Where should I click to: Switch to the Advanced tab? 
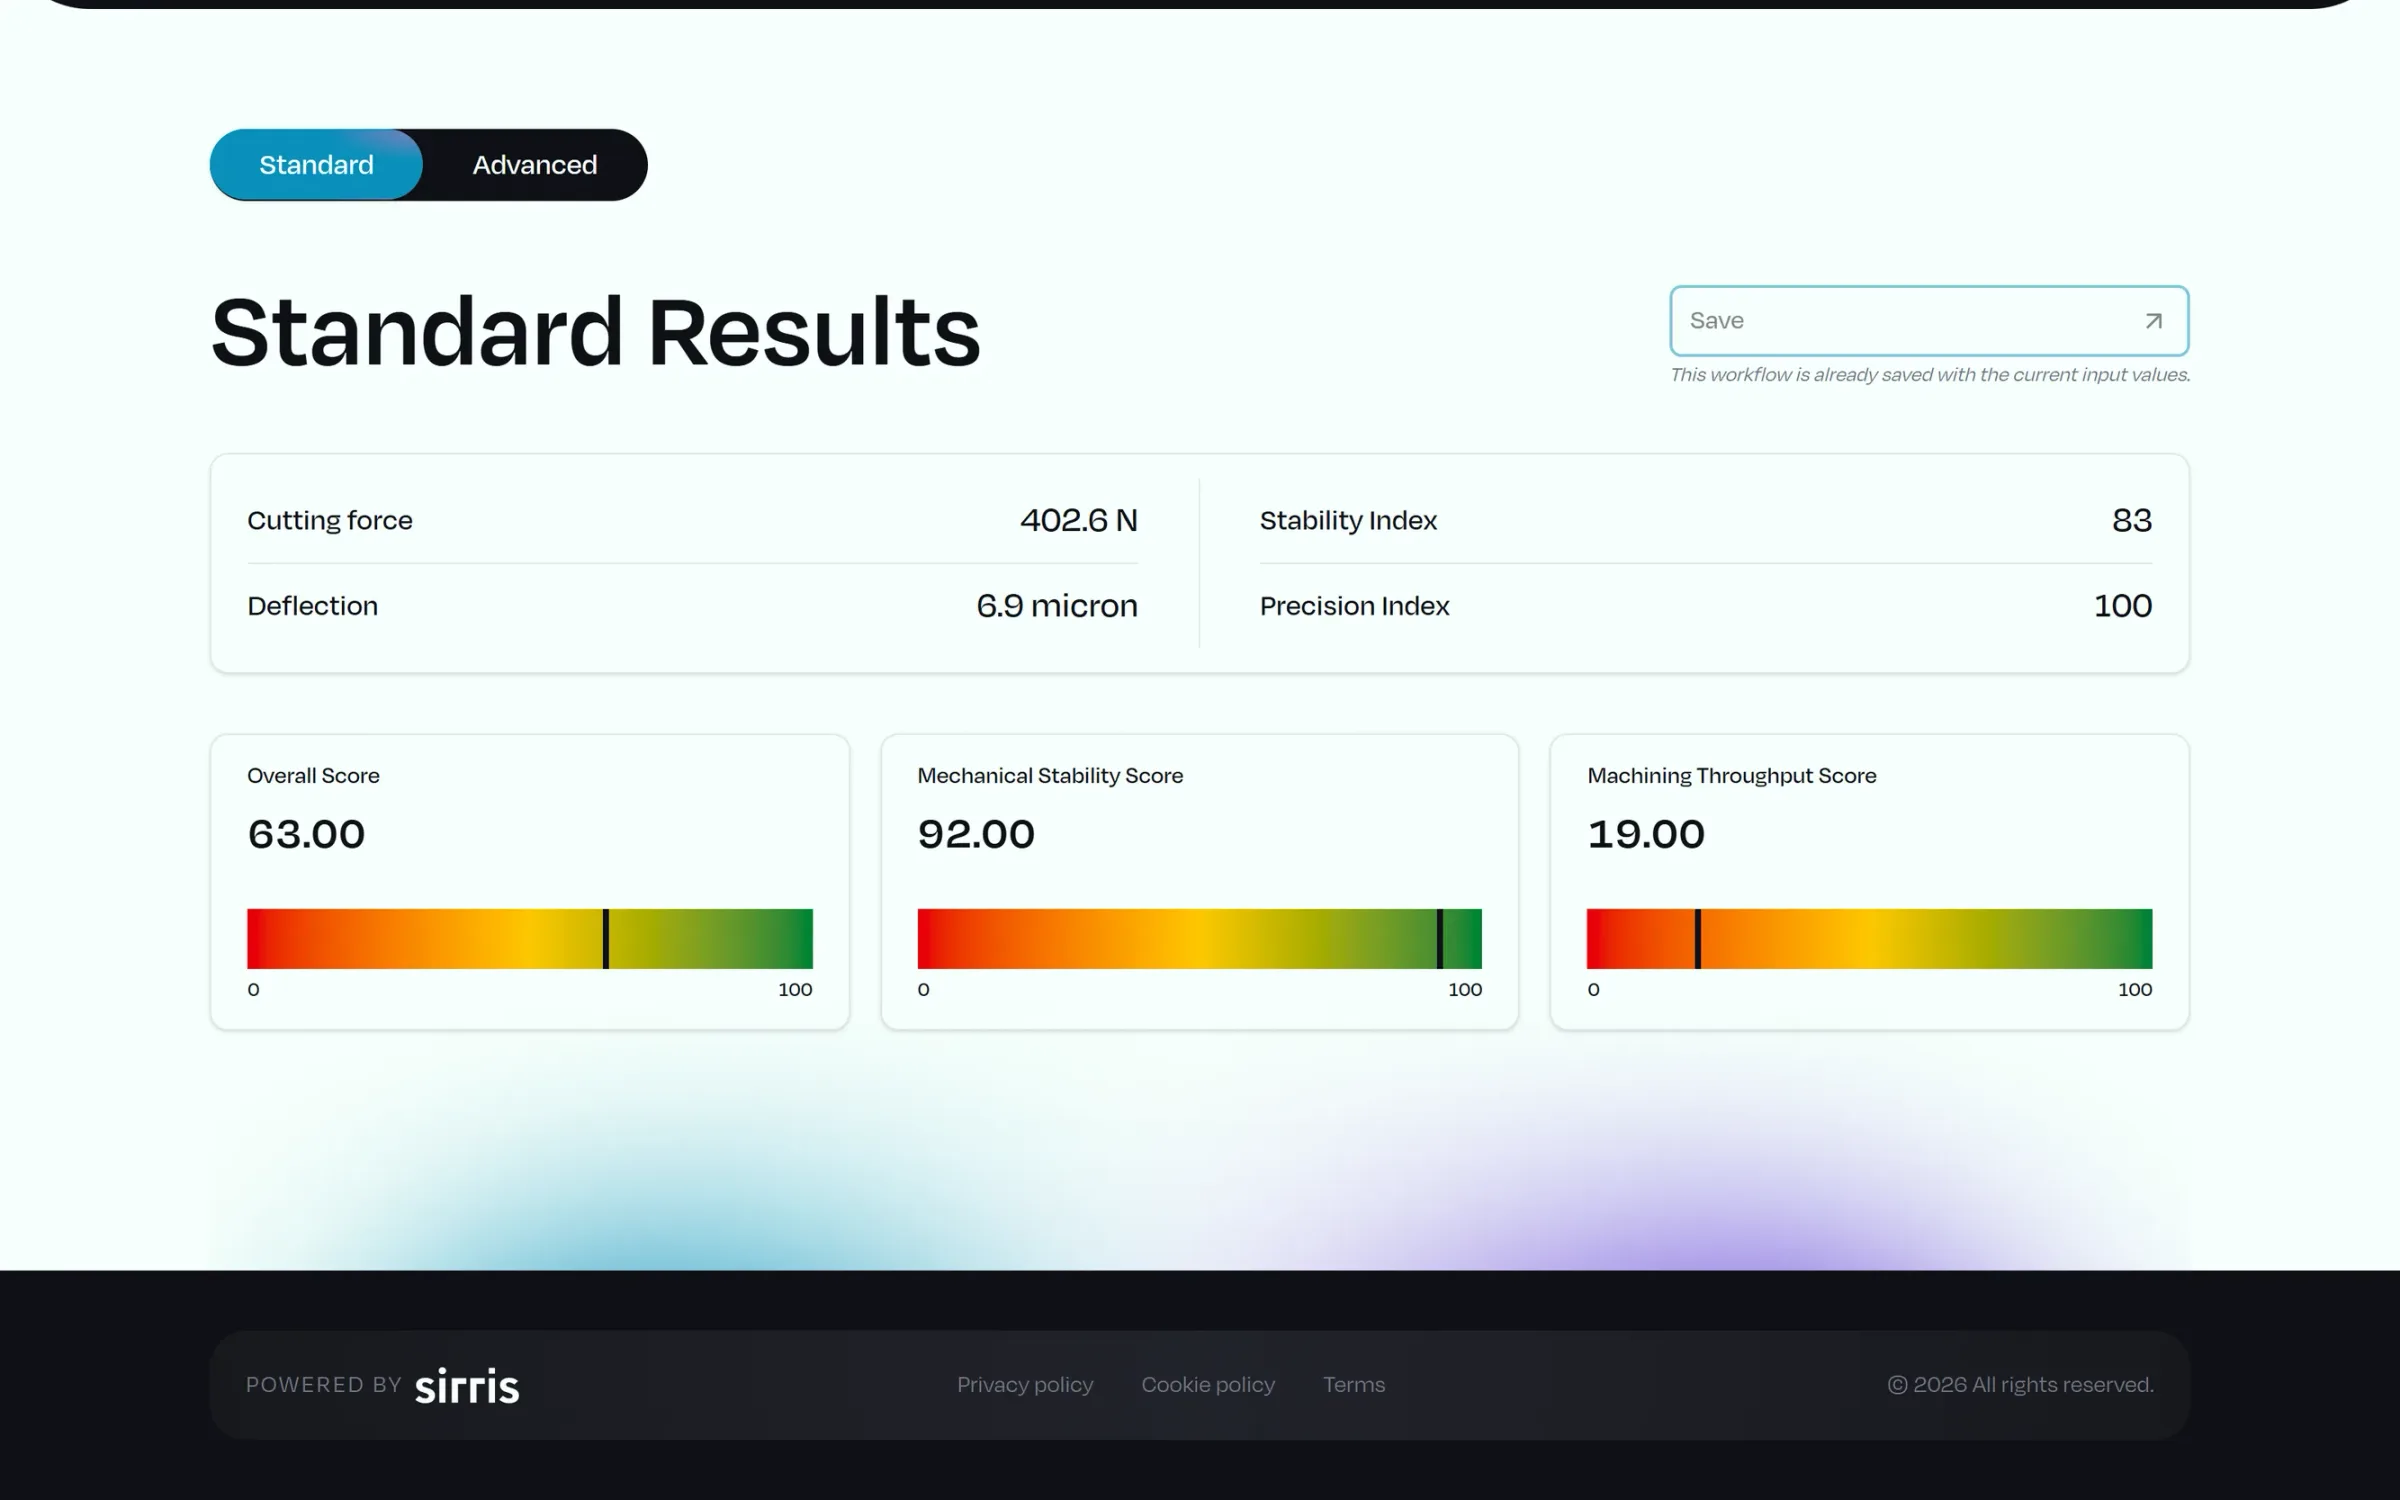point(535,165)
